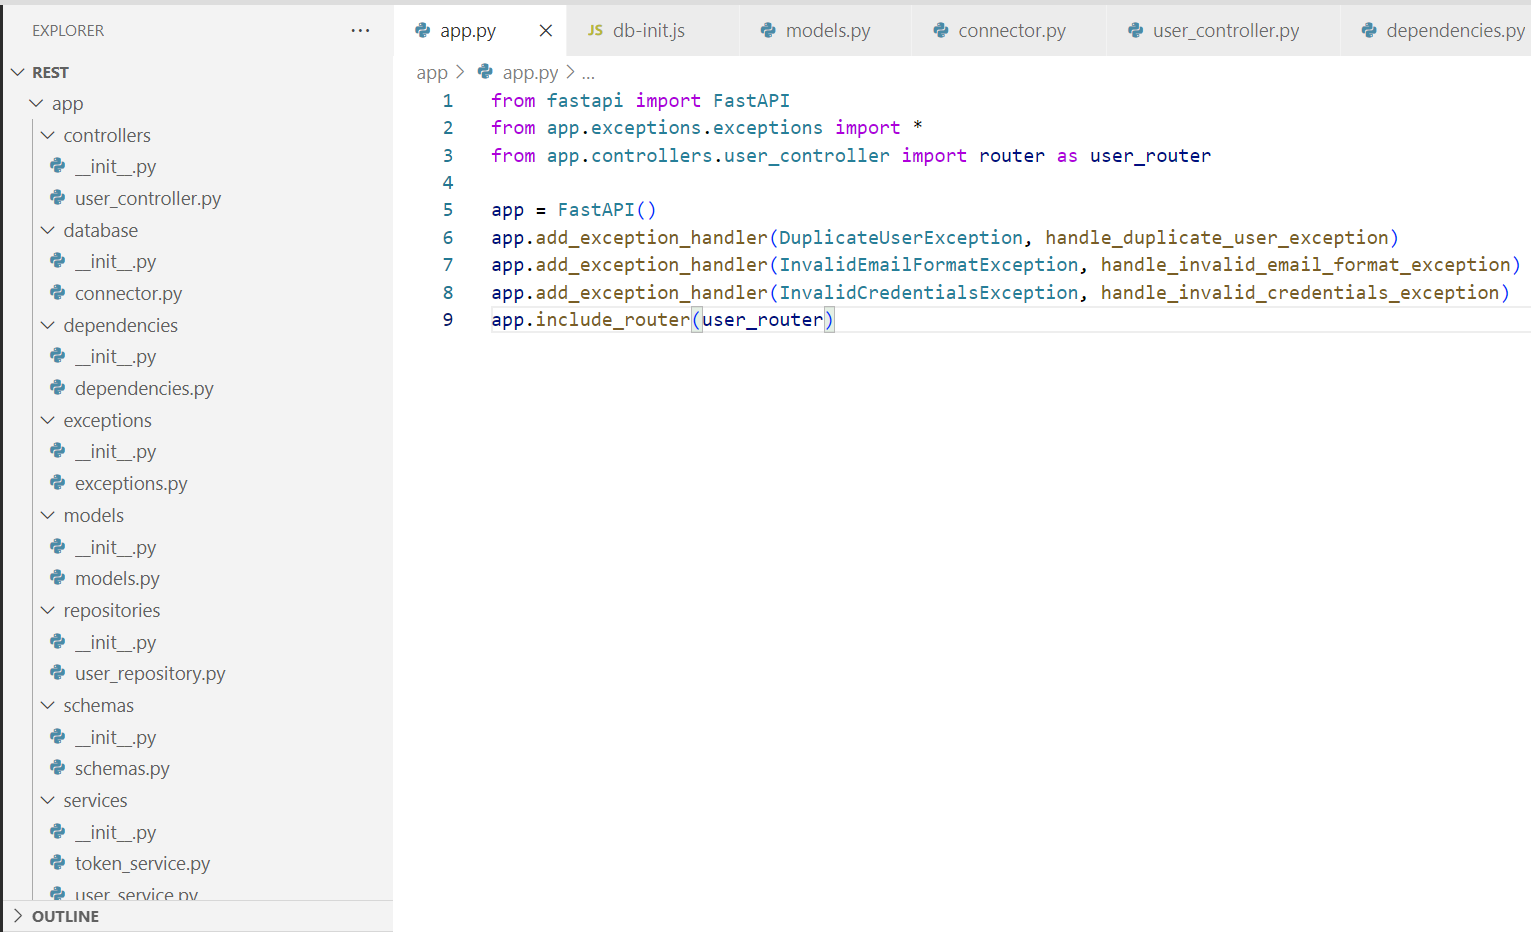Image resolution: width=1531 pixels, height=932 pixels.
Task: Click 'DuplicateUserException' on line 6
Action: click(901, 237)
